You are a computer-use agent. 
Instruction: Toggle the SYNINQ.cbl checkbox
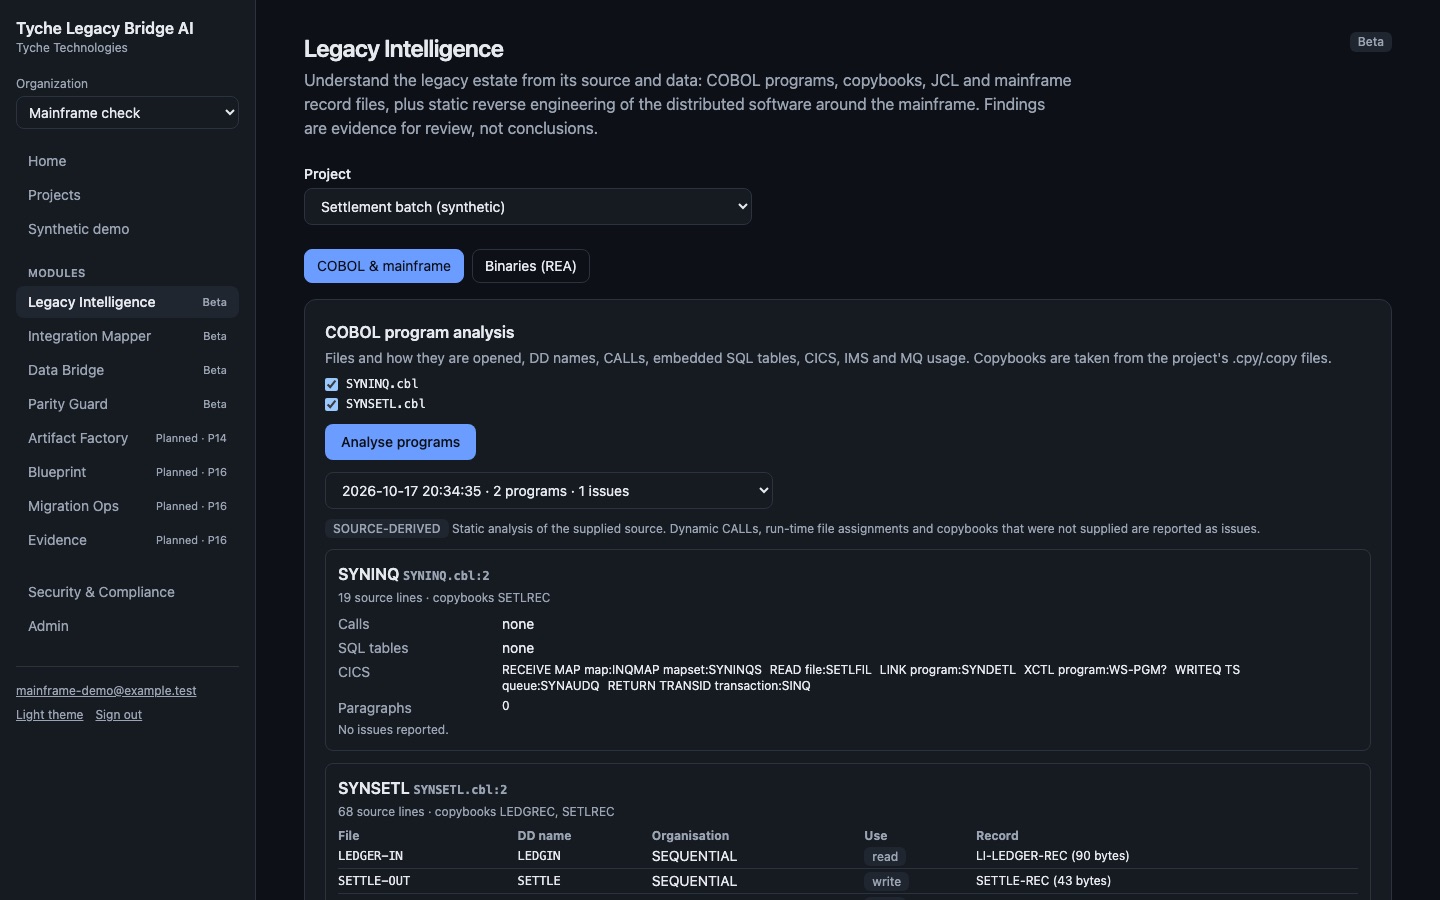(x=331, y=384)
